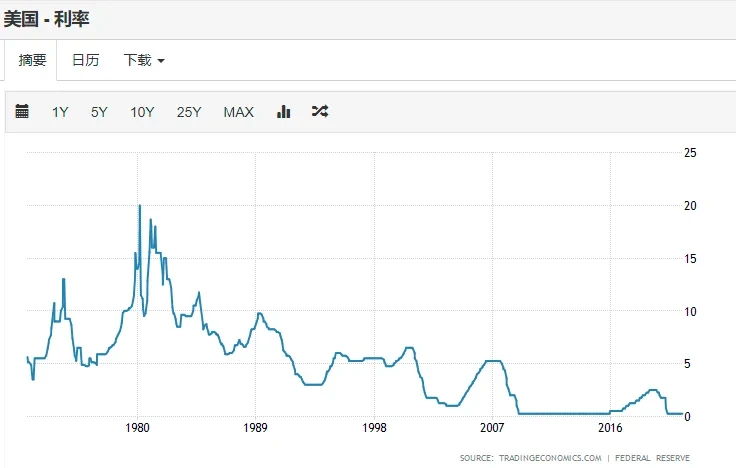736x468 pixels.
Task: Click the 1989 x-axis label
Action: (255, 427)
